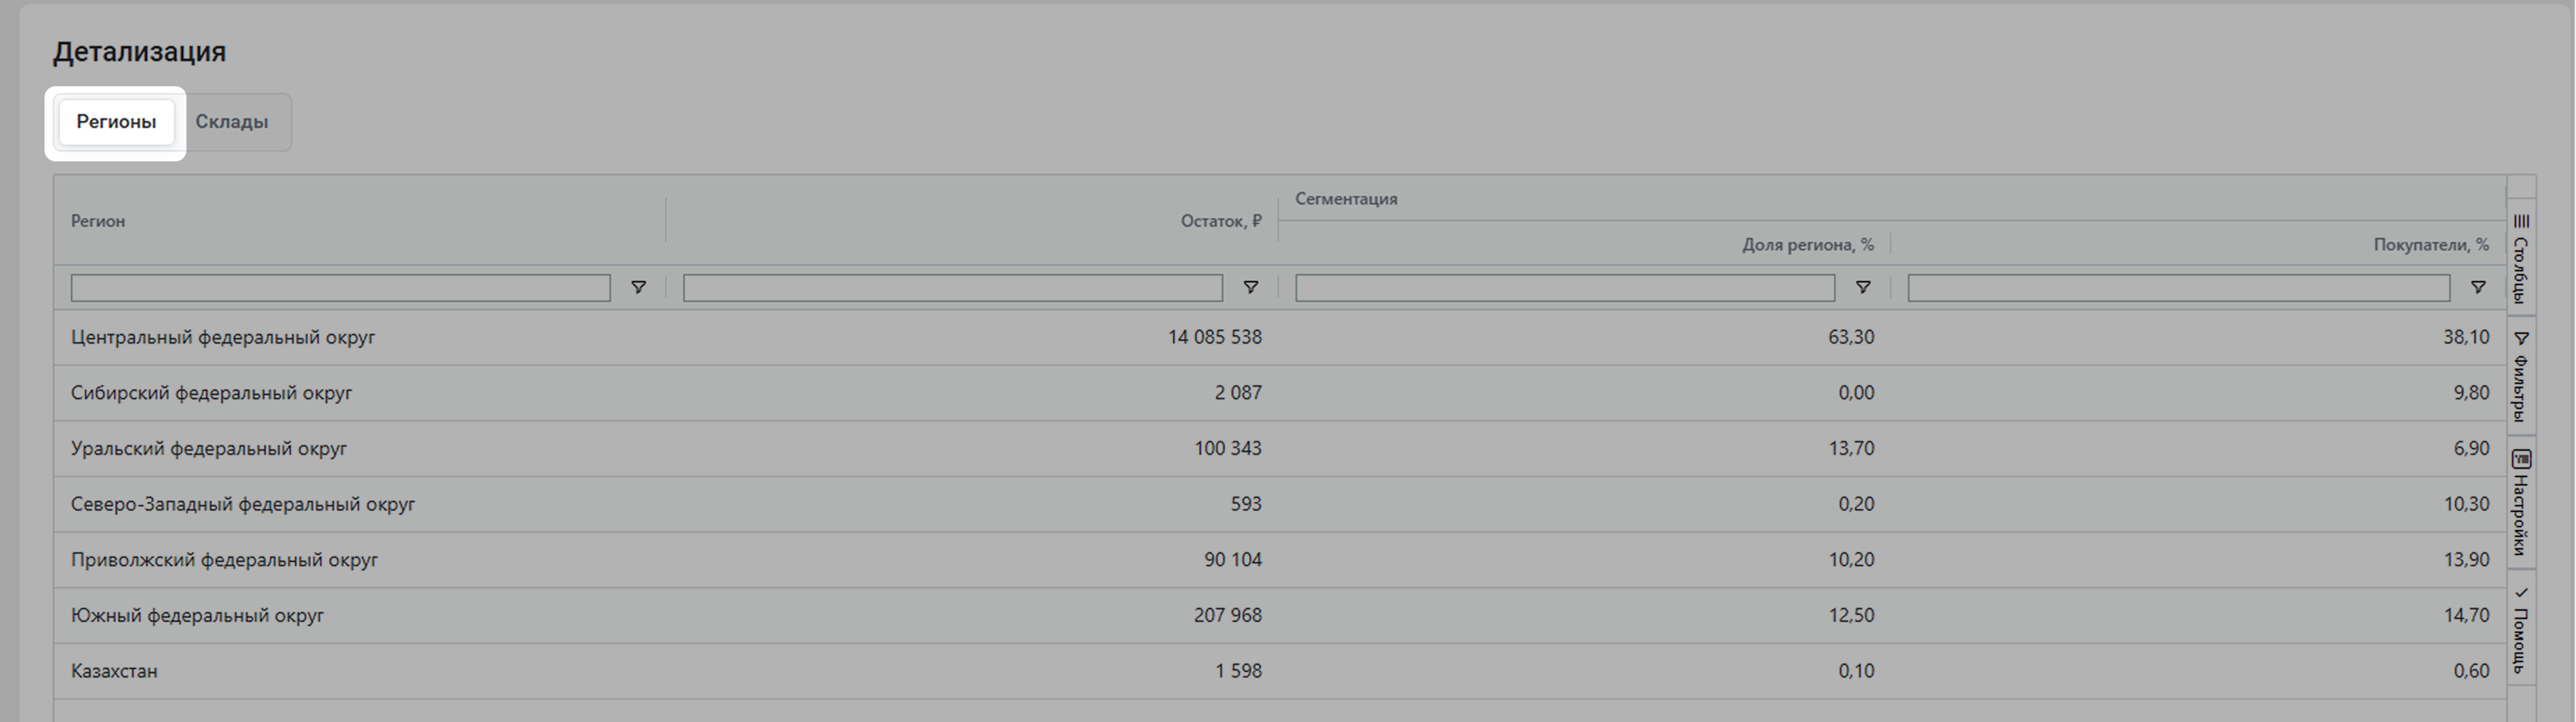Focus the Доля региона filter field
This screenshot has height=722, width=2576.
click(x=1564, y=288)
